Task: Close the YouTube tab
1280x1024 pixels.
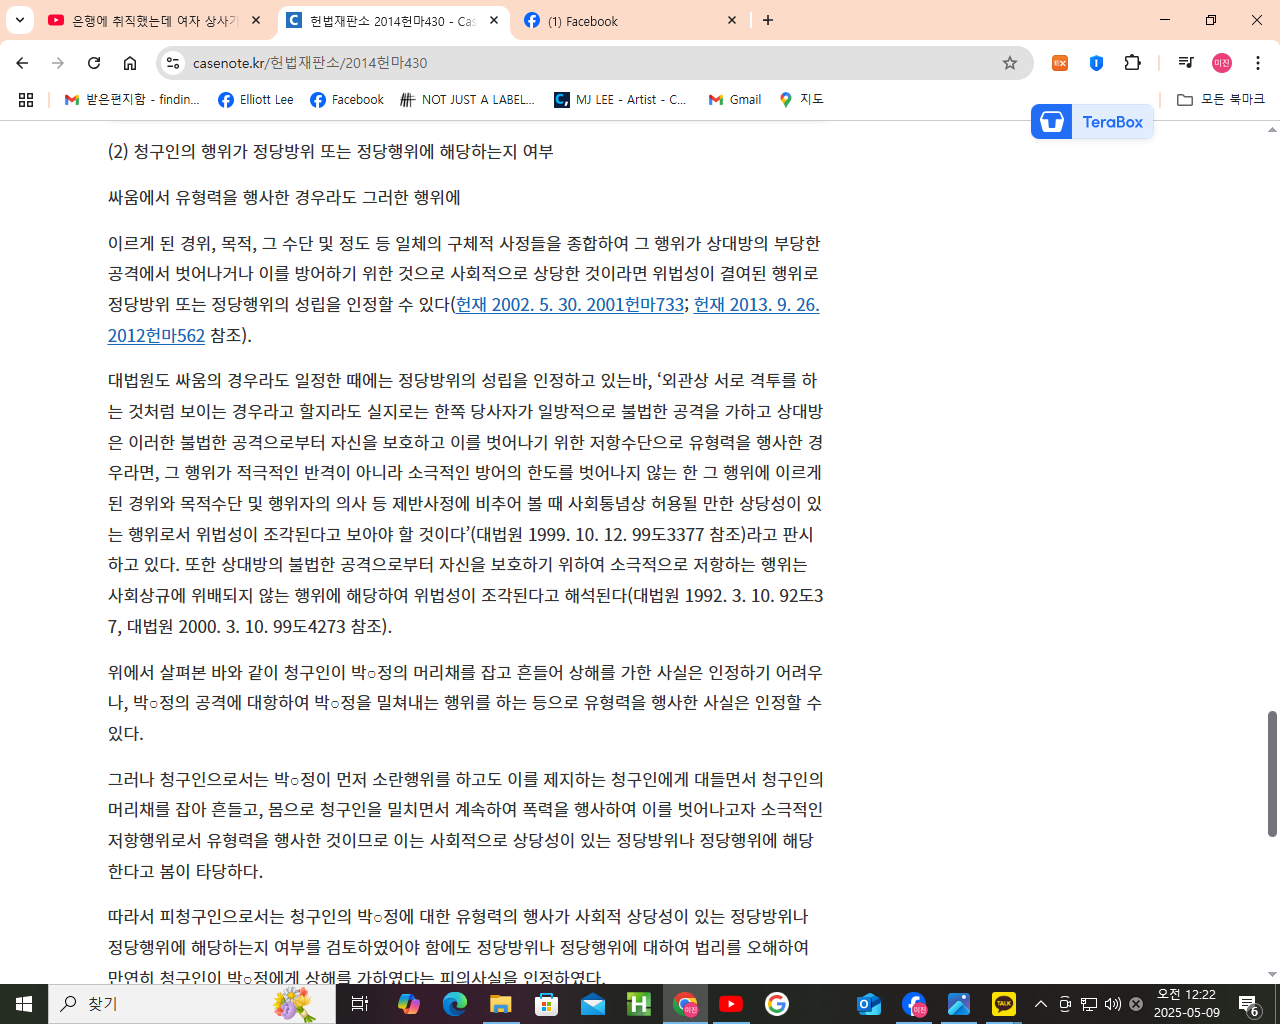Action: tap(256, 20)
